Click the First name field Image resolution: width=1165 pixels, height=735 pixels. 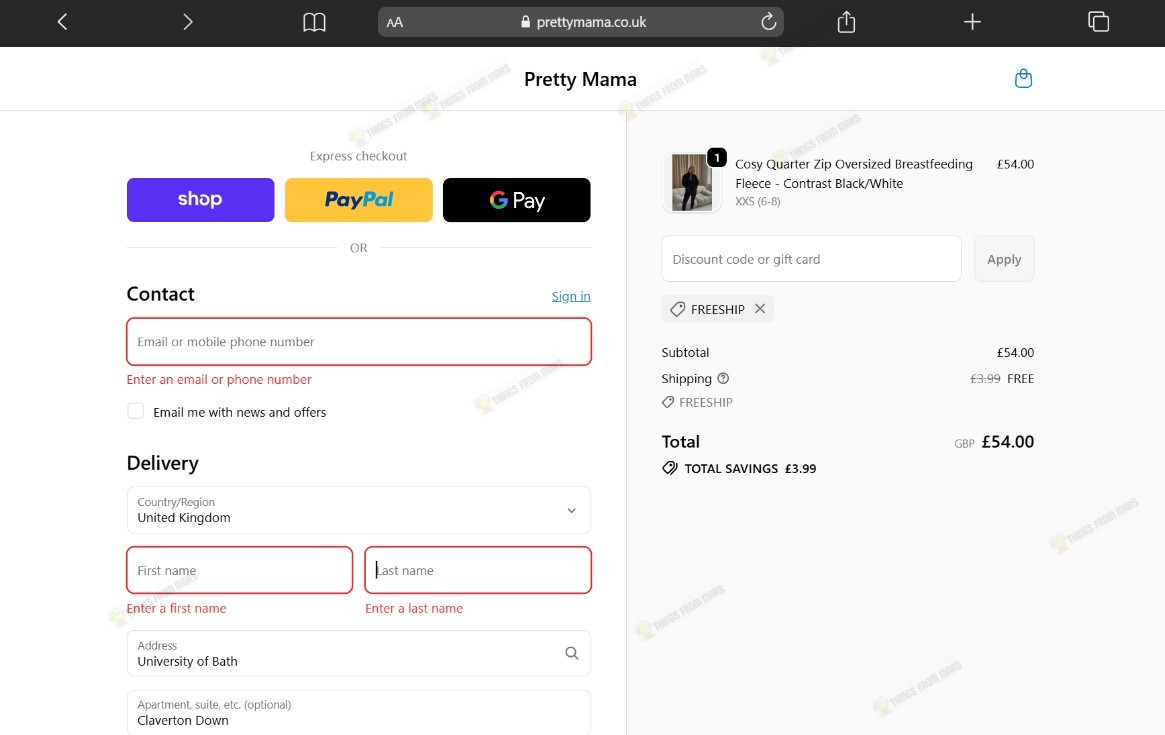pyautogui.click(x=239, y=570)
